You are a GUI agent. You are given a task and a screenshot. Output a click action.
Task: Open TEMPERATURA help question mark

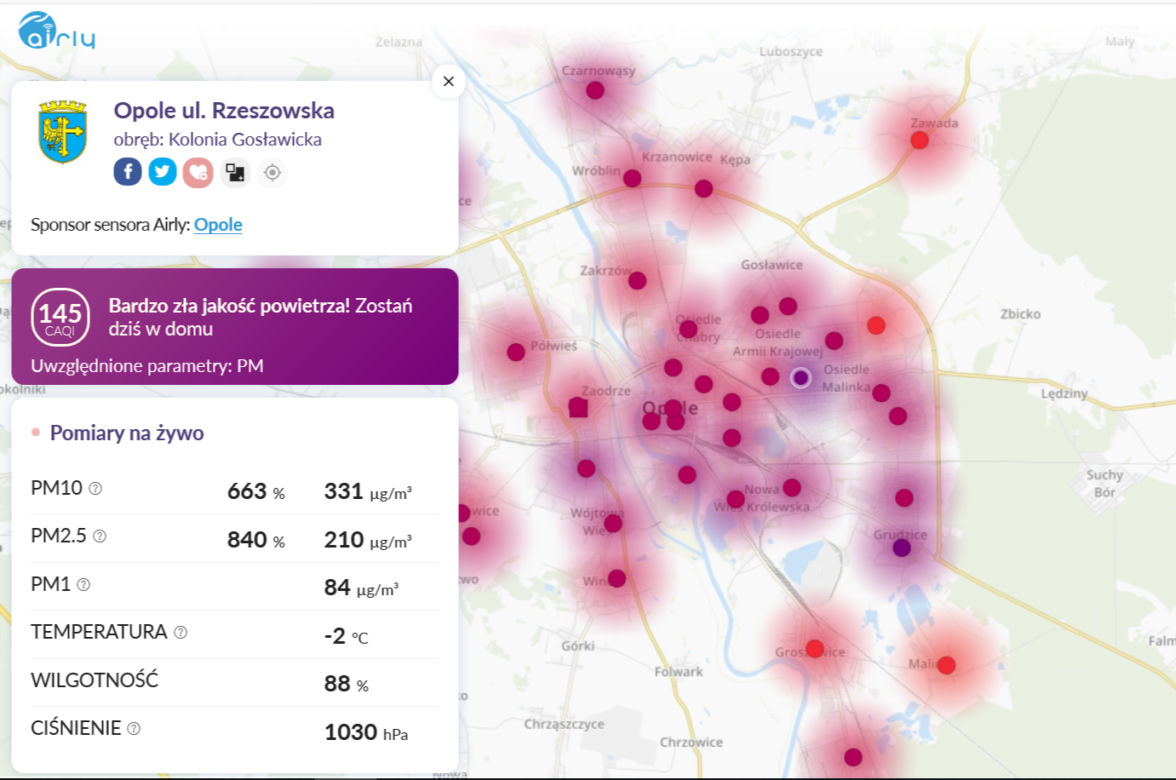180,632
